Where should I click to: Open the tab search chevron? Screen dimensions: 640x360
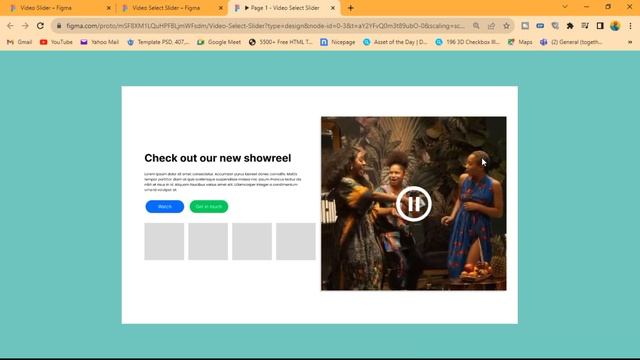click(x=565, y=7)
